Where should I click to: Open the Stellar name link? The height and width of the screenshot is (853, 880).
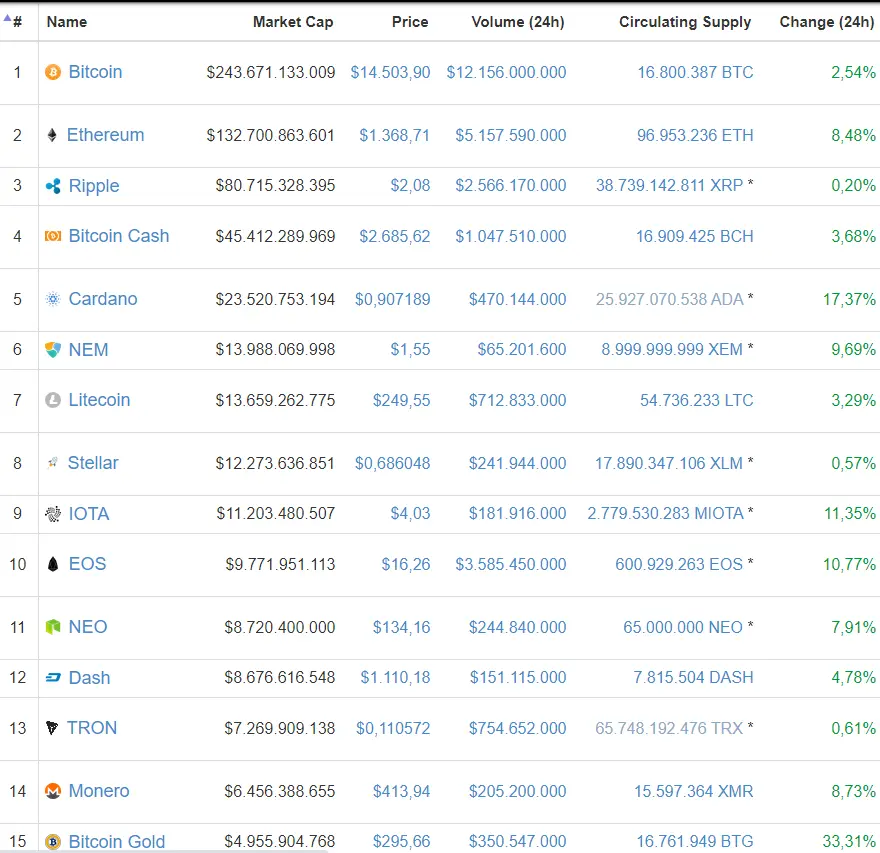click(x=93, y=462)
